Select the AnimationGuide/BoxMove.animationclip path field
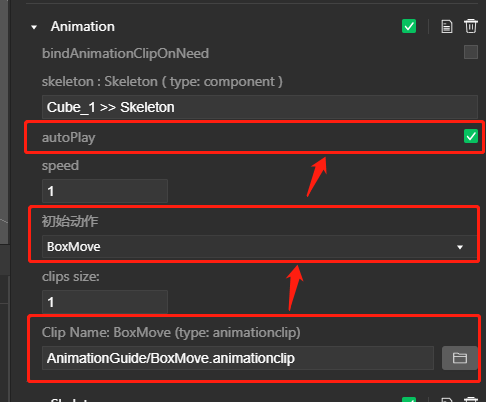This screenshot has height=402, width=486. 238,358
